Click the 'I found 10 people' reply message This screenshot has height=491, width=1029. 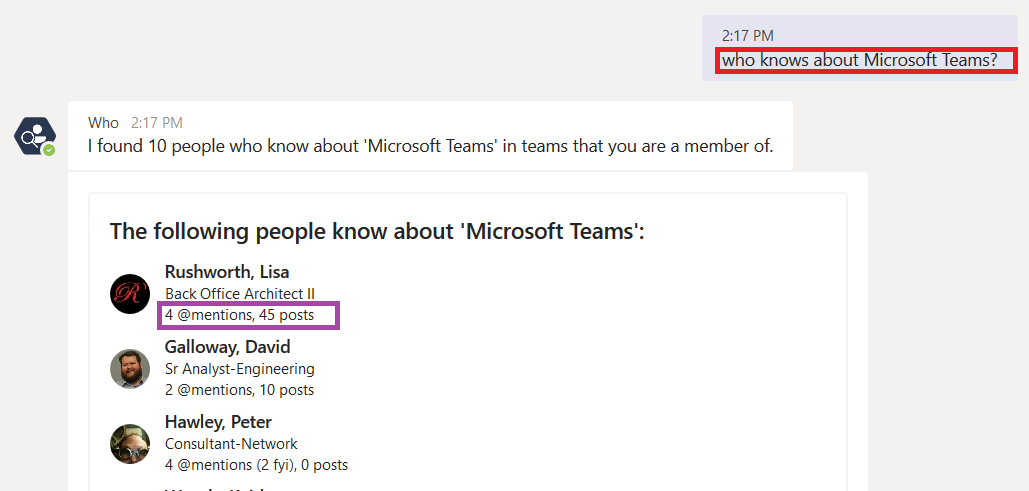pos(430,146)
